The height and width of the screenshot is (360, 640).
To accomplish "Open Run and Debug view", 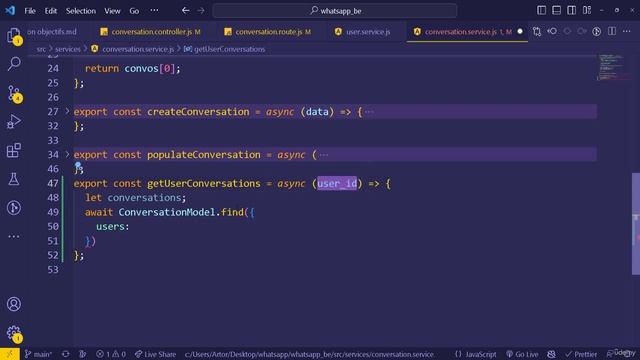I will click(x=14, y=121).
